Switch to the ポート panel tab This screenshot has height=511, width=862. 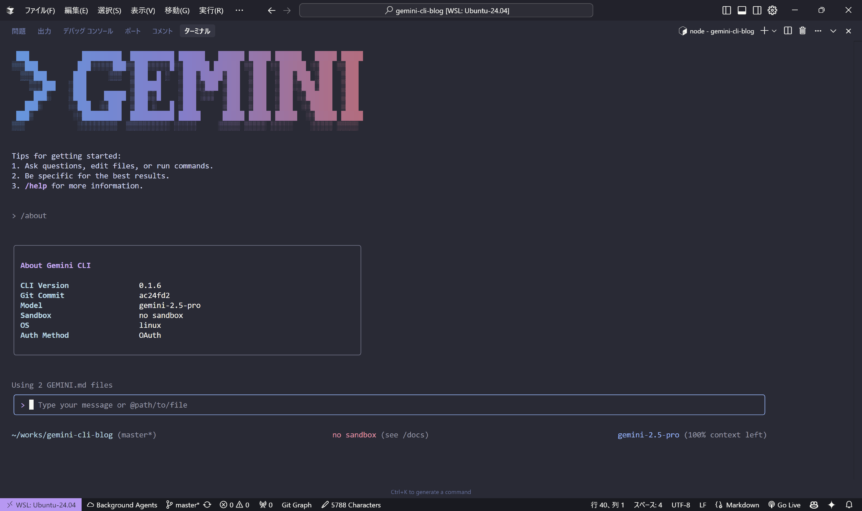click(132, 31)
